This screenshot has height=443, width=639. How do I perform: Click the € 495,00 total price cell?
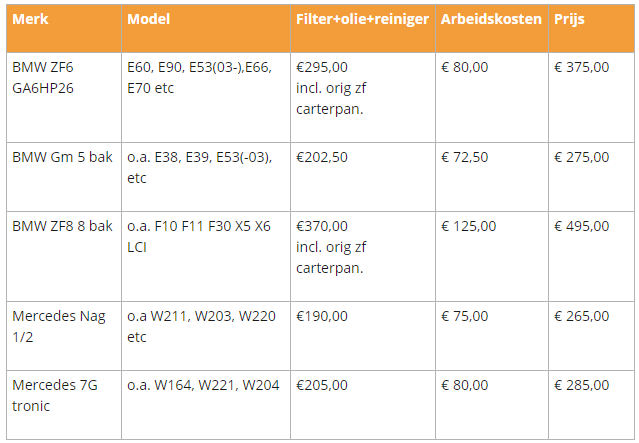[581, 227]
